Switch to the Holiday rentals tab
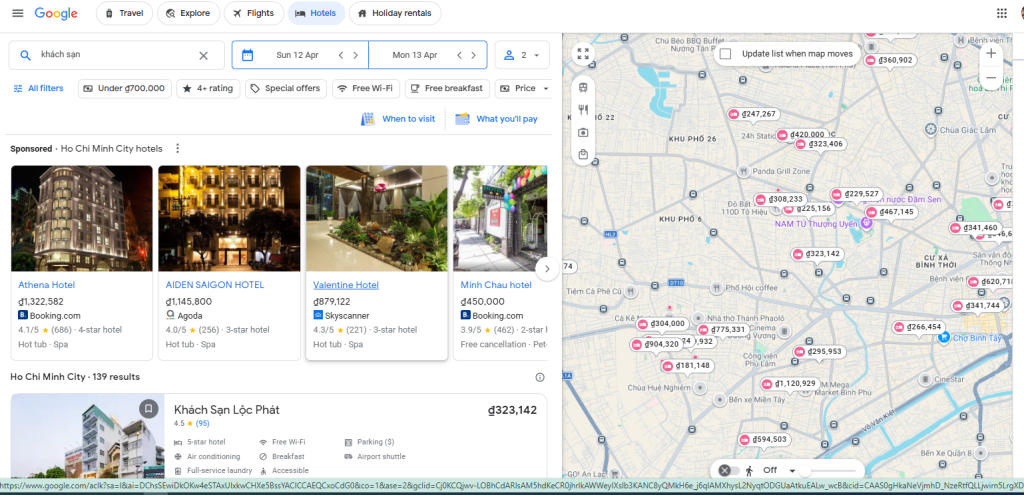This screenshot has width=1024, height=495. point(394,13)
